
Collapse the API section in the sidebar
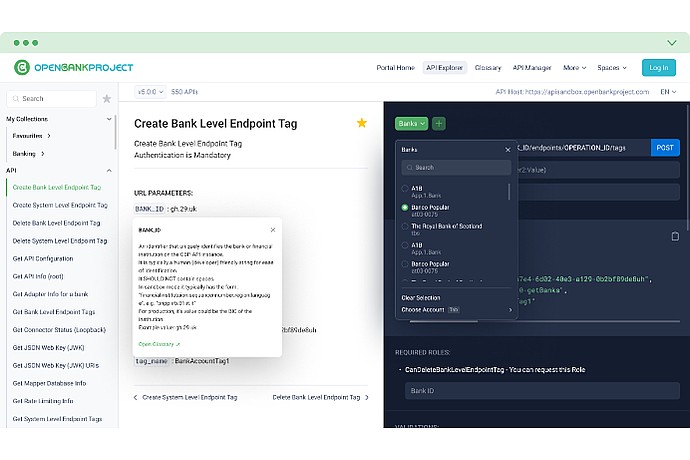click(x=109, y=170)
